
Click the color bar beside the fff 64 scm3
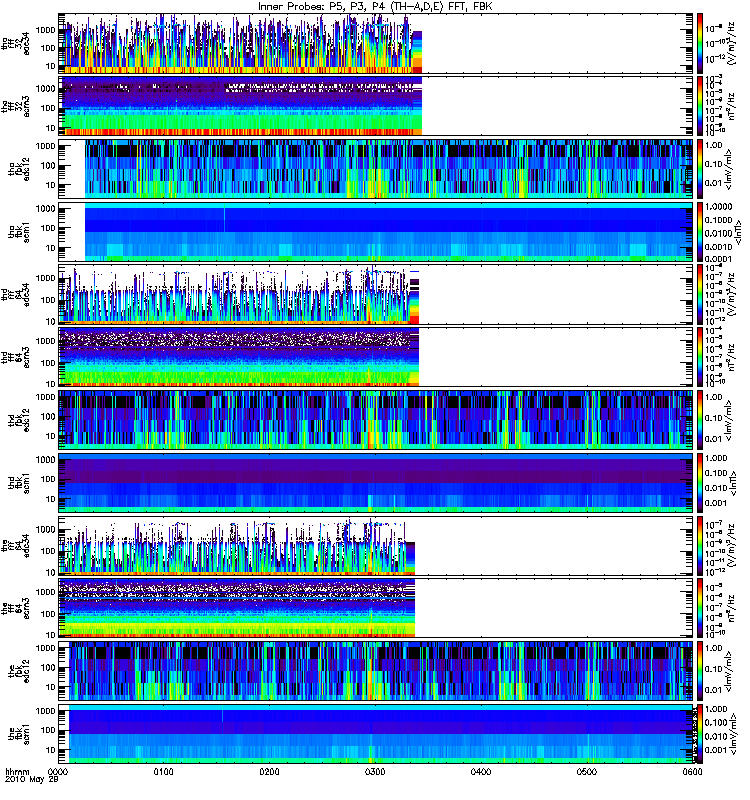click(x=700, y=608)
